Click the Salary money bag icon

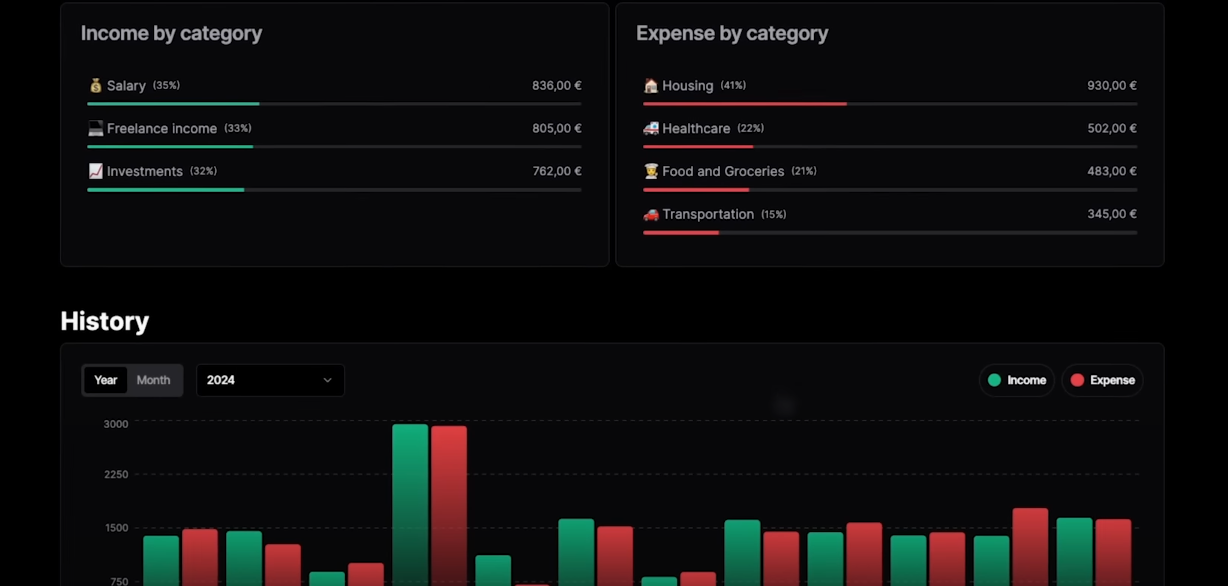click(x=96, y=86)
